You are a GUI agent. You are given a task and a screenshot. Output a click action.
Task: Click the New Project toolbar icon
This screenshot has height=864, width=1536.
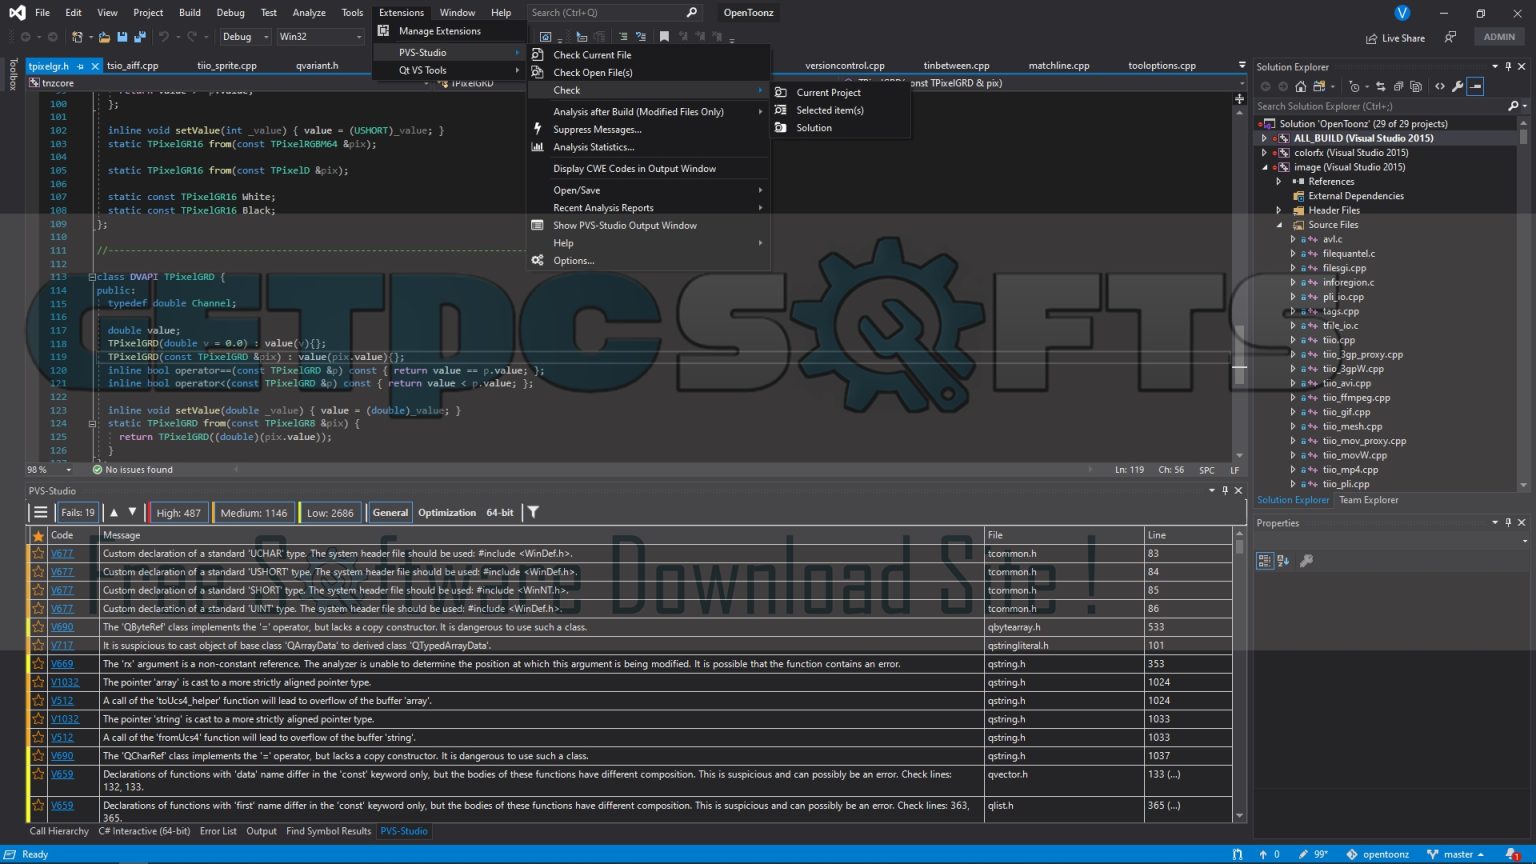(77, 37)
